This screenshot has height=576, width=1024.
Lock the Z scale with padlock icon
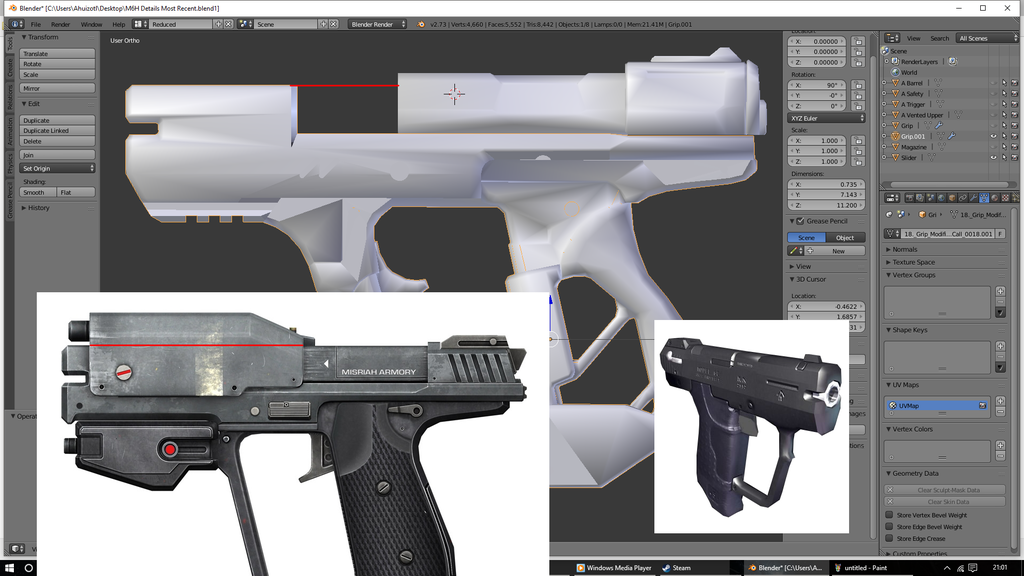click(x=858, y=161)
